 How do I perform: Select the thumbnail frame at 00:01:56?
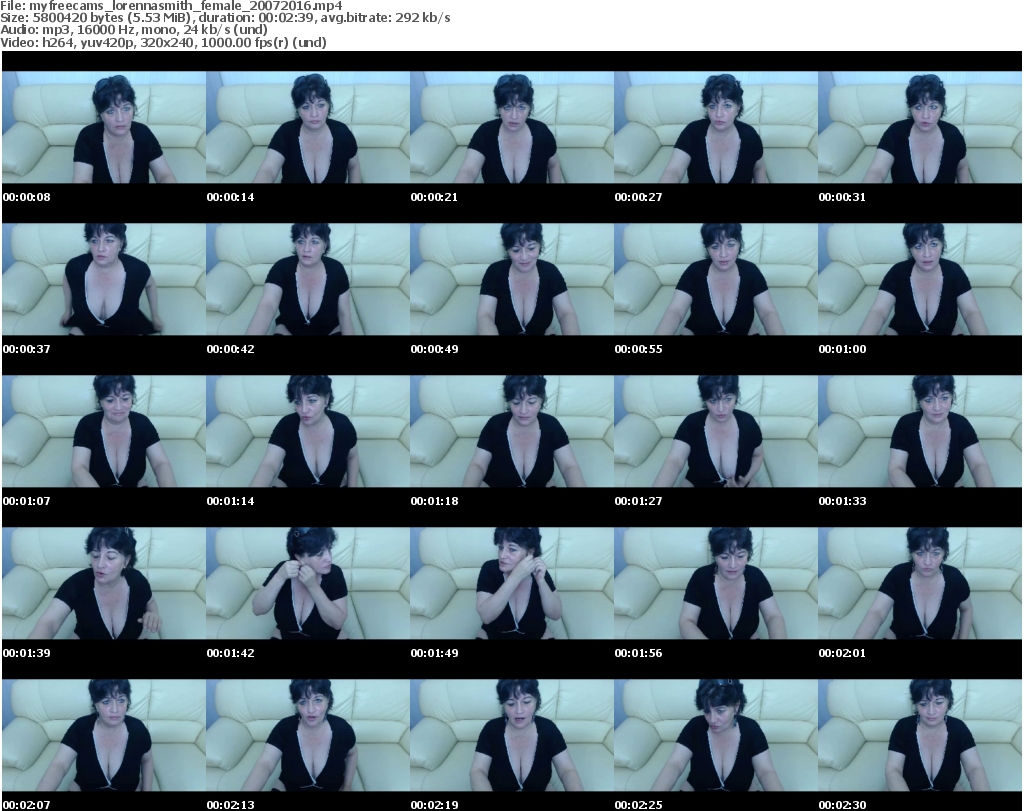coord(716,584)
